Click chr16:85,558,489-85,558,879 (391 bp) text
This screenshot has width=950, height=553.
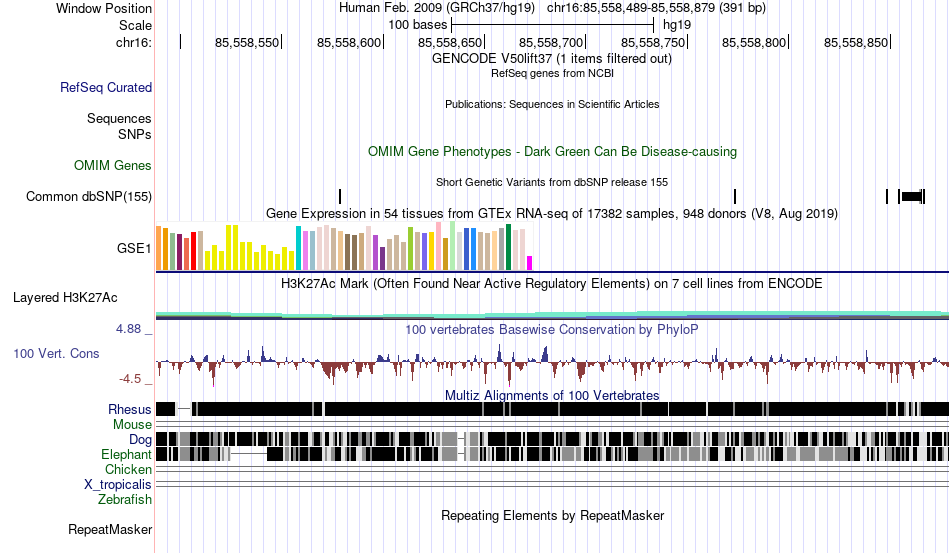pos(656,8)
